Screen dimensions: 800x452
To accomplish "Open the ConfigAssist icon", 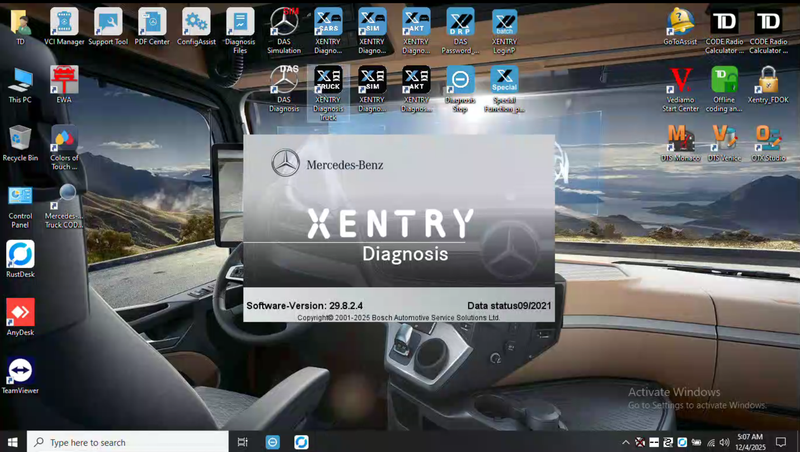I will (196, 22).
